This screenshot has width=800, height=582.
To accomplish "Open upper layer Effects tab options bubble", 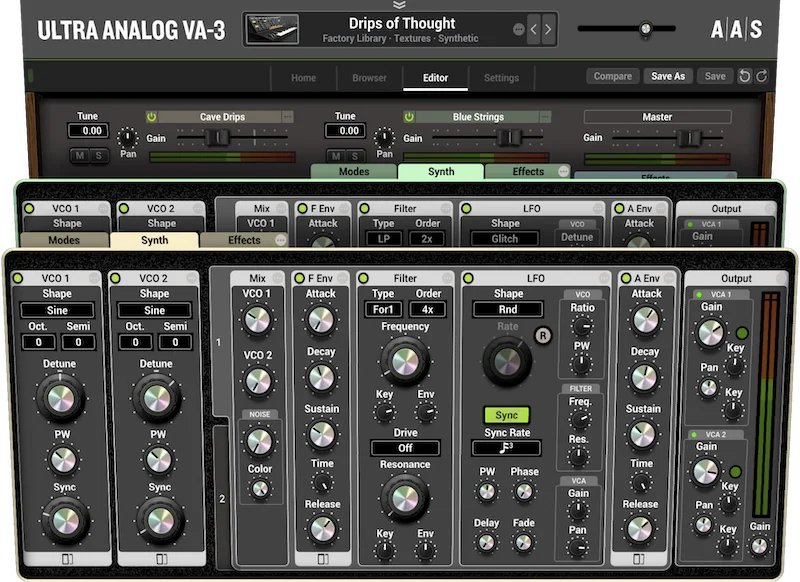I will click(x=563, y=171).
